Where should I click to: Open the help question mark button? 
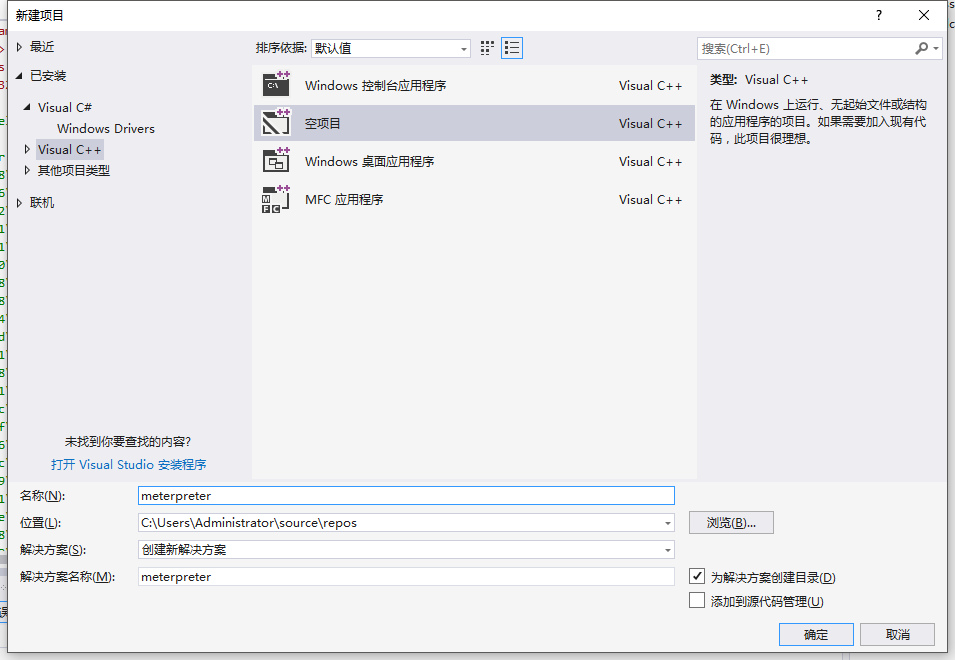878,15
